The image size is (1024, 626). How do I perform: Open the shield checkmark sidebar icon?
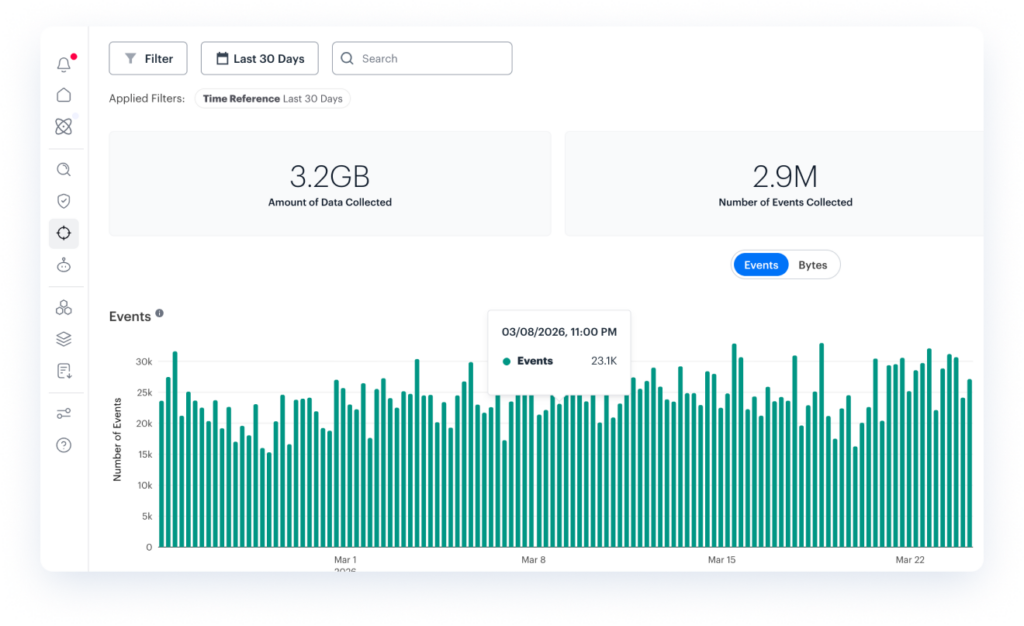pos(64,201)
